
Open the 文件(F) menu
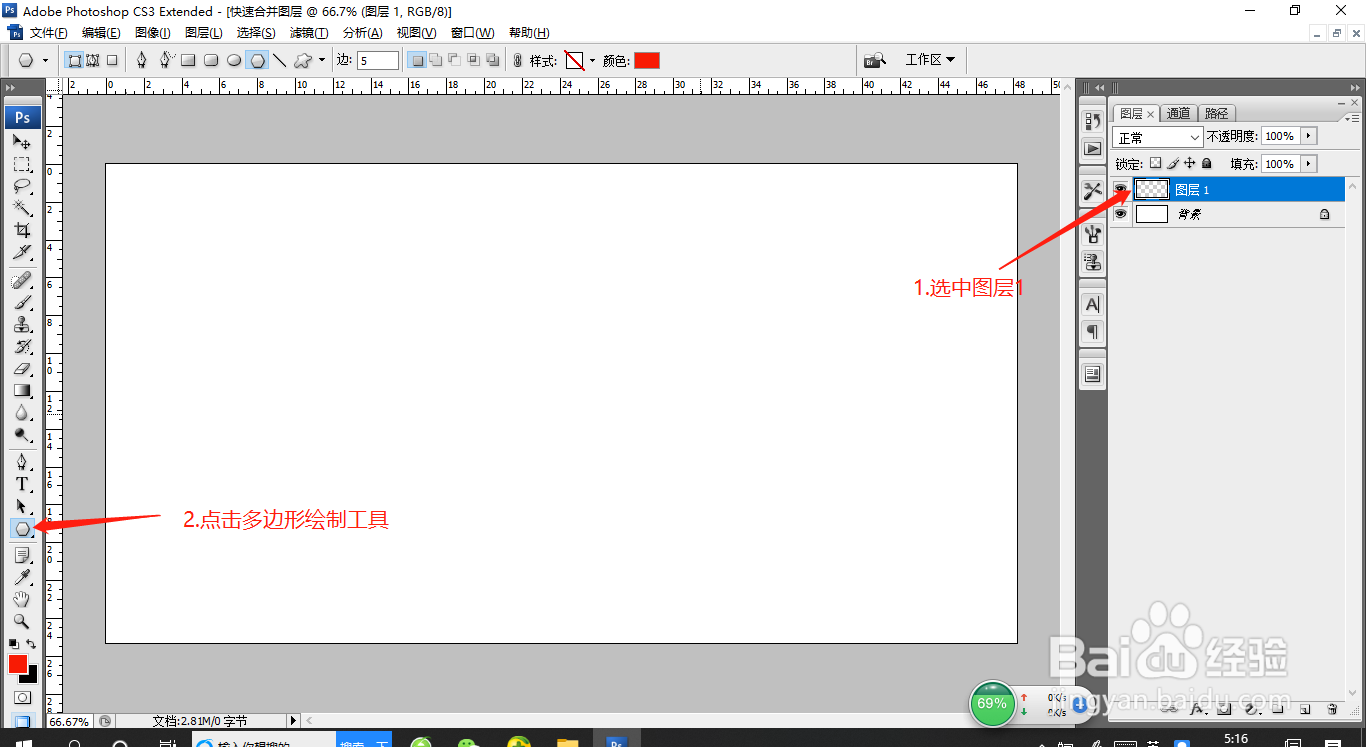(x=49, y=33)
